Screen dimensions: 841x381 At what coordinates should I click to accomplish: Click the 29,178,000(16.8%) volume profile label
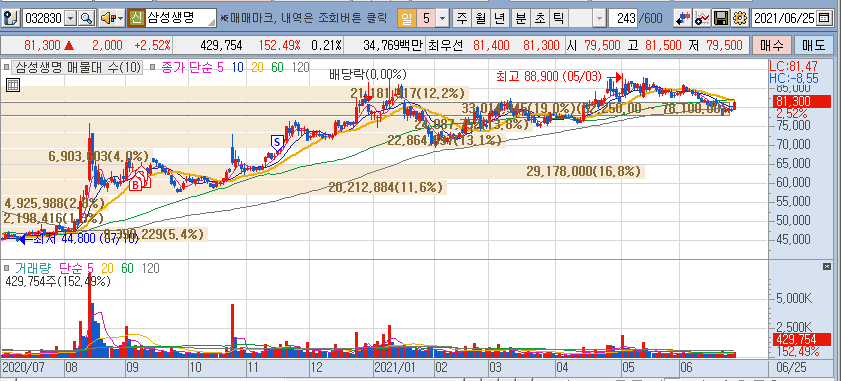point(583,172)
